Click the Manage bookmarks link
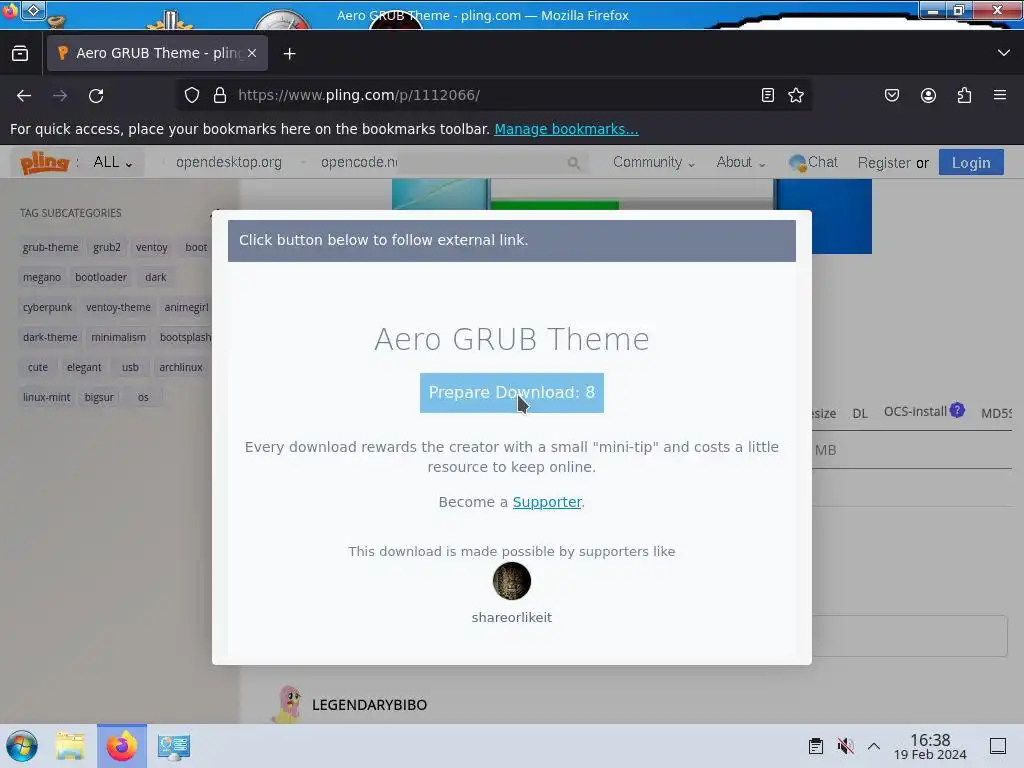The height and width of the screenshot is (768, 1024). click(566, 129)
